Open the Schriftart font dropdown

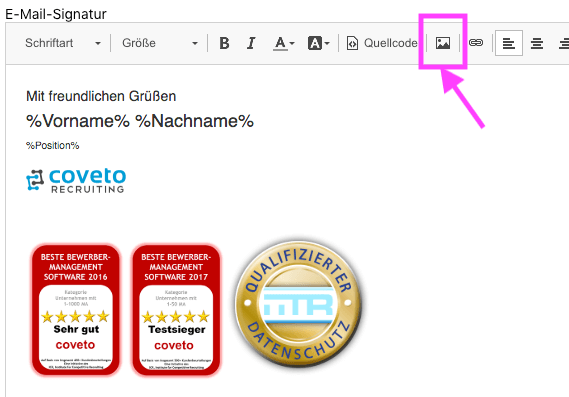pos(62,43)
